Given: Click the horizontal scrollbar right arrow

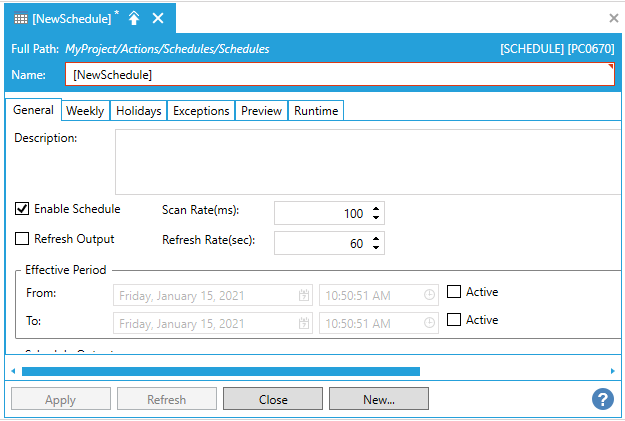Looking at the screenshot, I should click(x=612, y=371).
